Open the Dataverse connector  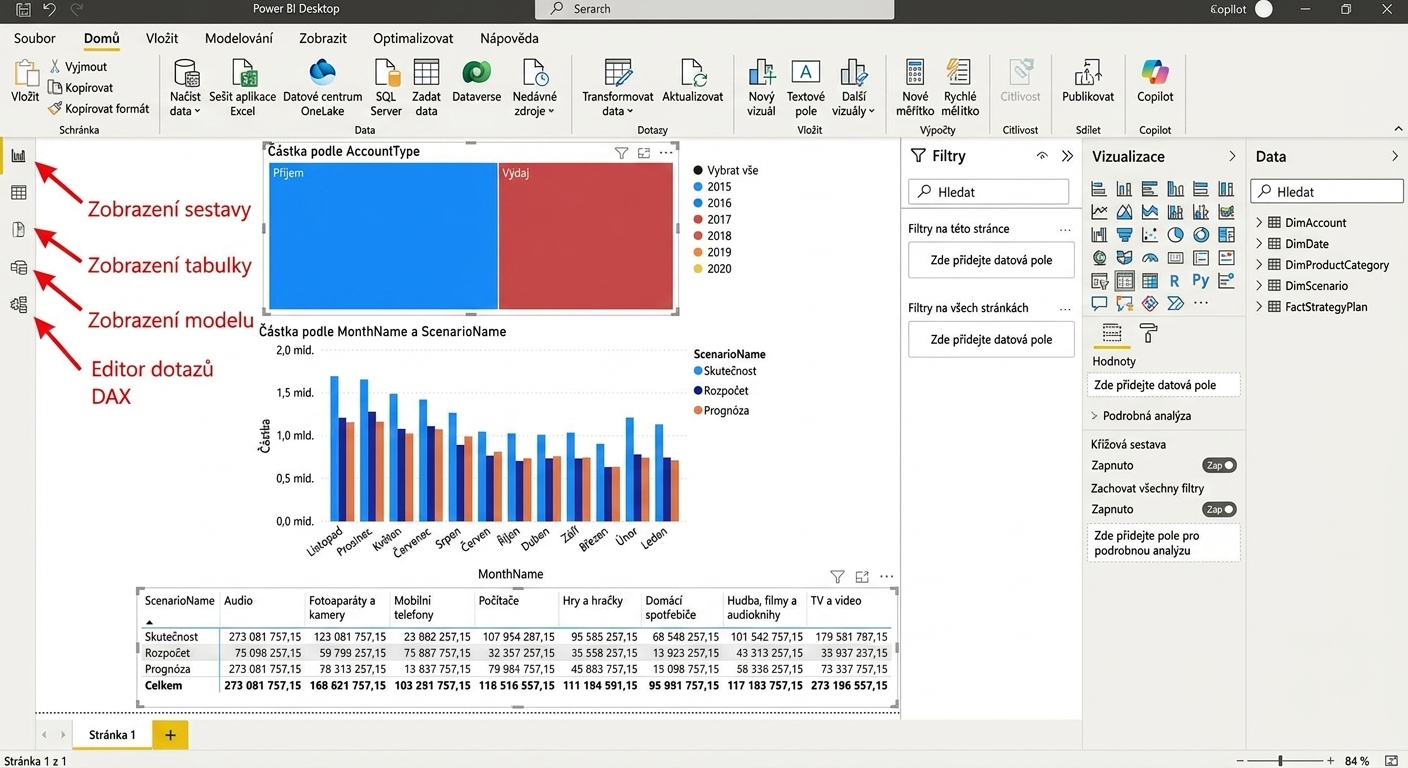(x=477, y=81)
